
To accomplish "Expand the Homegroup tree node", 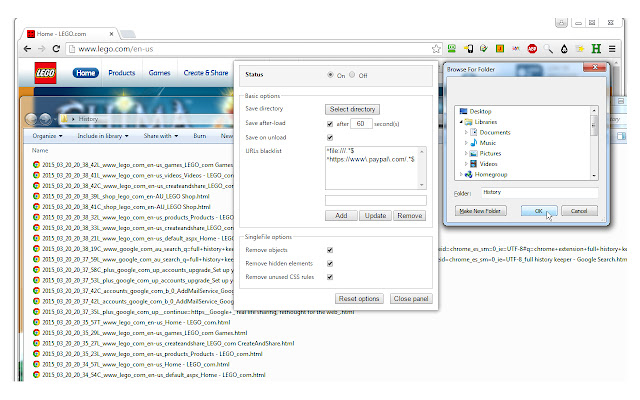I will pyautogui.click(x=461, y=174).
